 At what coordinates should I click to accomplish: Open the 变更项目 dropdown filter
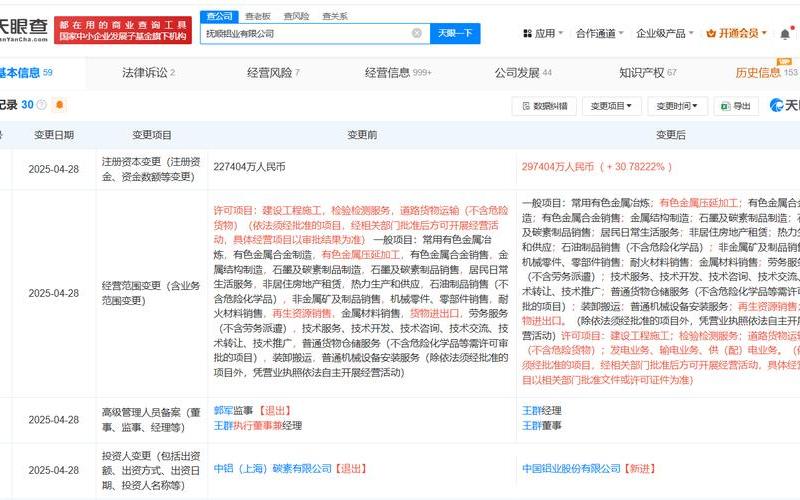coord(611,106)
